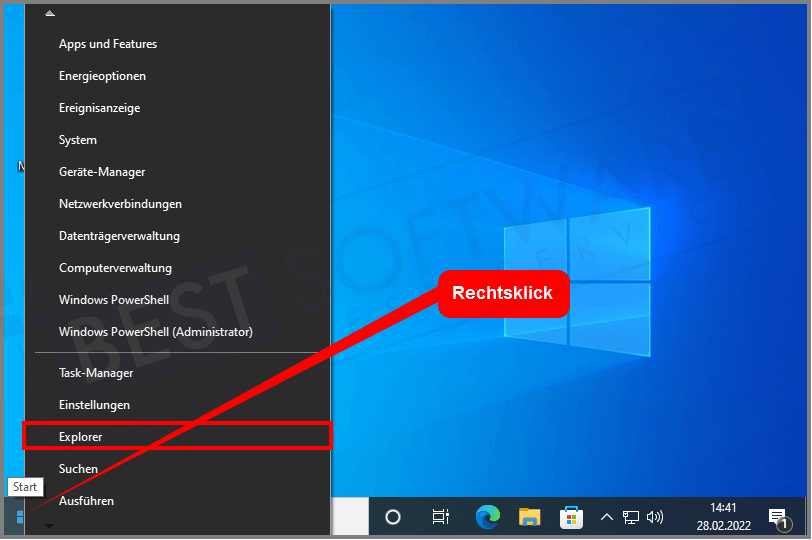
Task: Click the volume speaker icon
Action: (x=655, y=517)
